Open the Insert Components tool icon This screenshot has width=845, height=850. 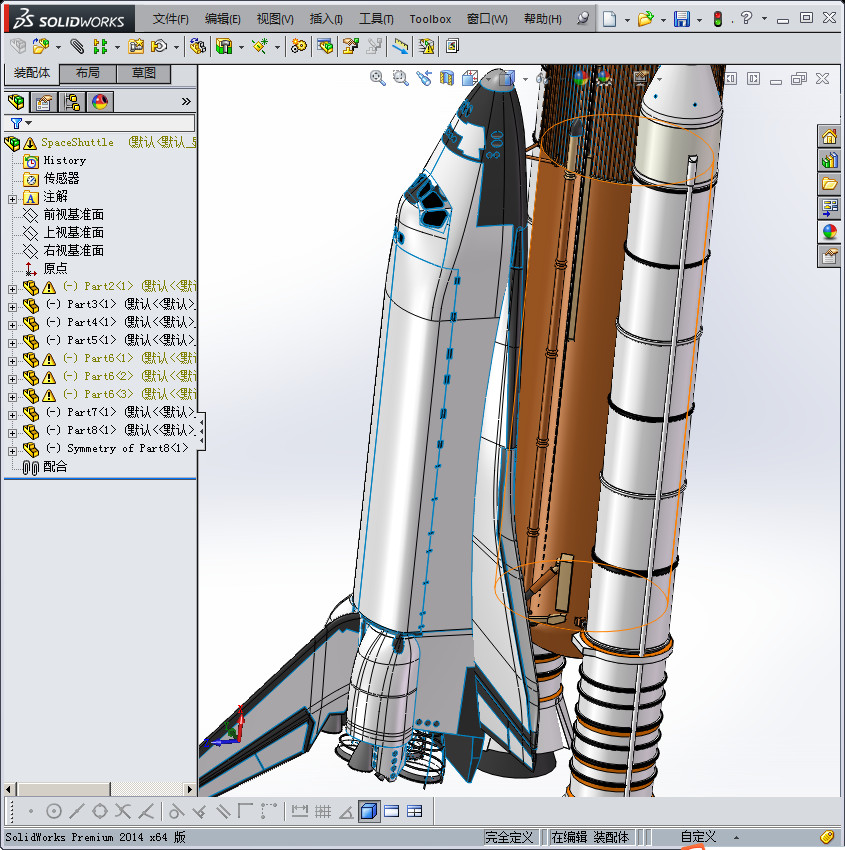(41, 47)
